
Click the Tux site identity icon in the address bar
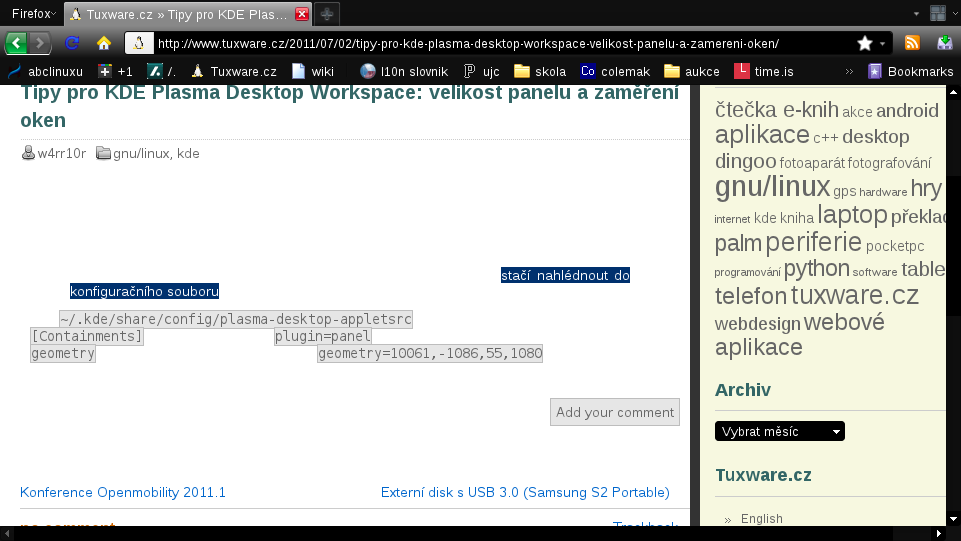click(139, 43)
